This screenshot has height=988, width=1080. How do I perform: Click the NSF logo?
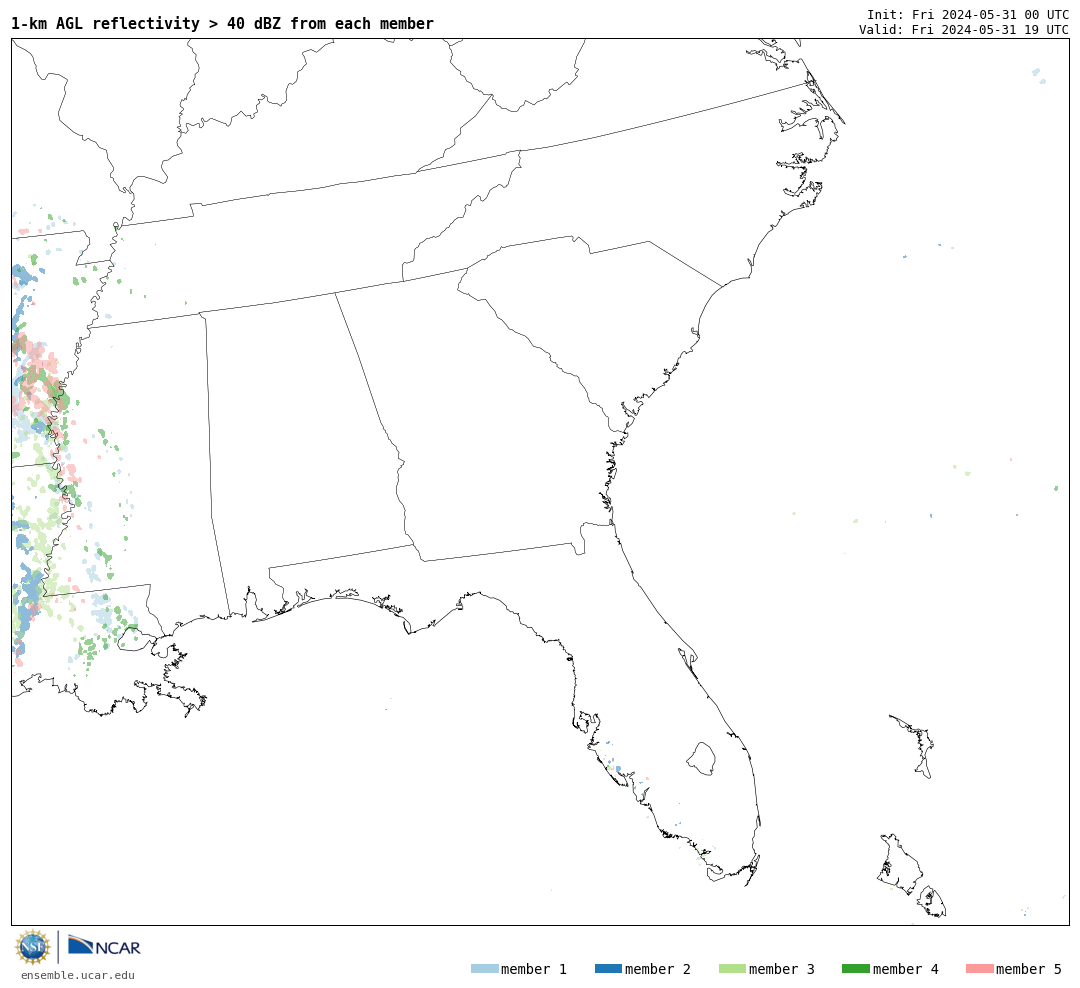pos(32,947)
